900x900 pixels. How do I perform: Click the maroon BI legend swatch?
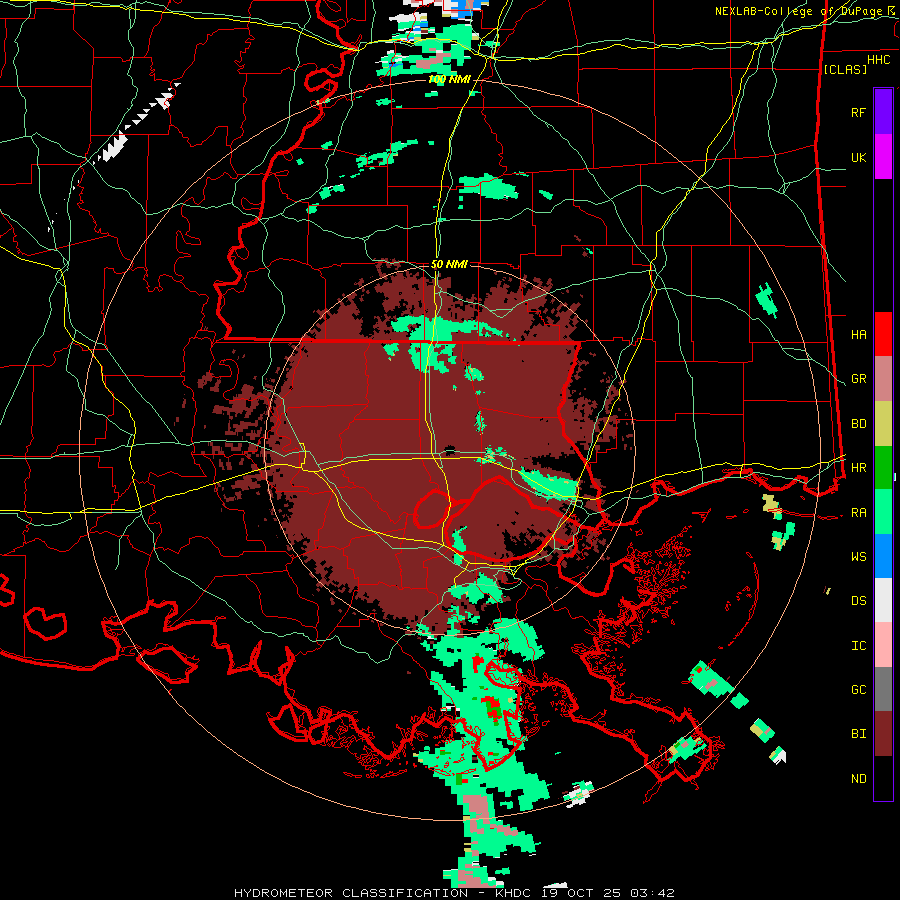[x=883, y=734]
